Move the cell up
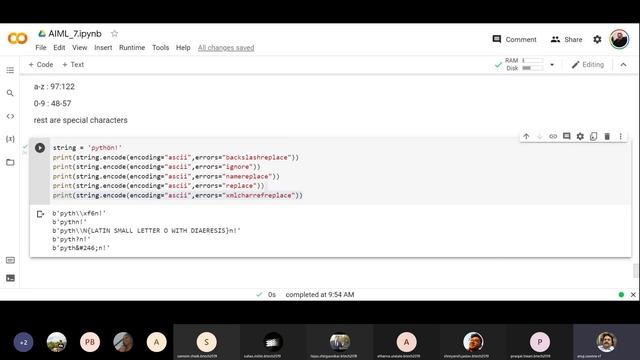 [x=526, y=136]
